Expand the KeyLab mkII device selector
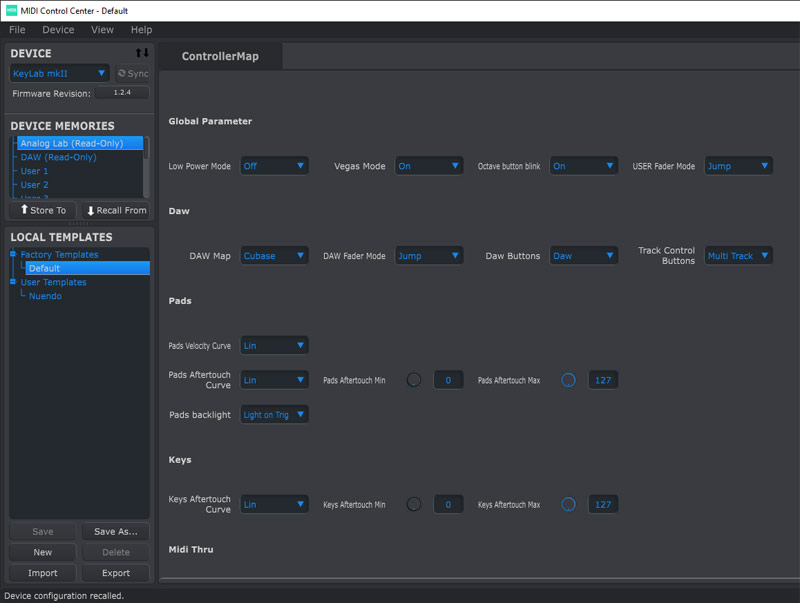The height and width of the screenshot is (603, 800). coord(60,74)
